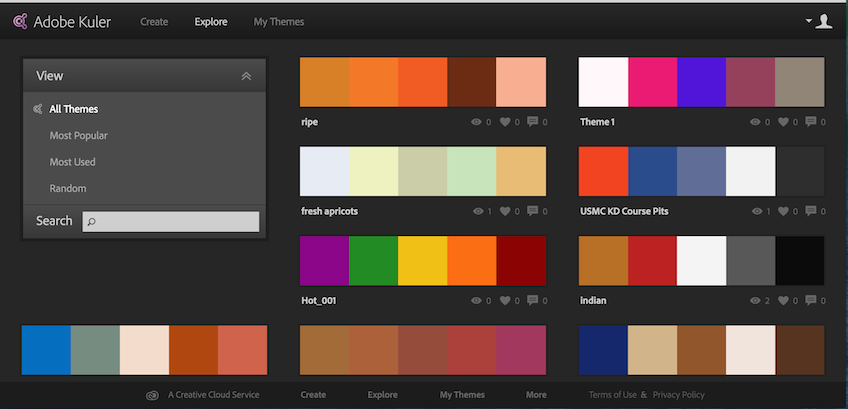Switch to My Themes in top navigation
This screenshot has height=409, width=848.
pyautogui.click(x=279, y=21)
